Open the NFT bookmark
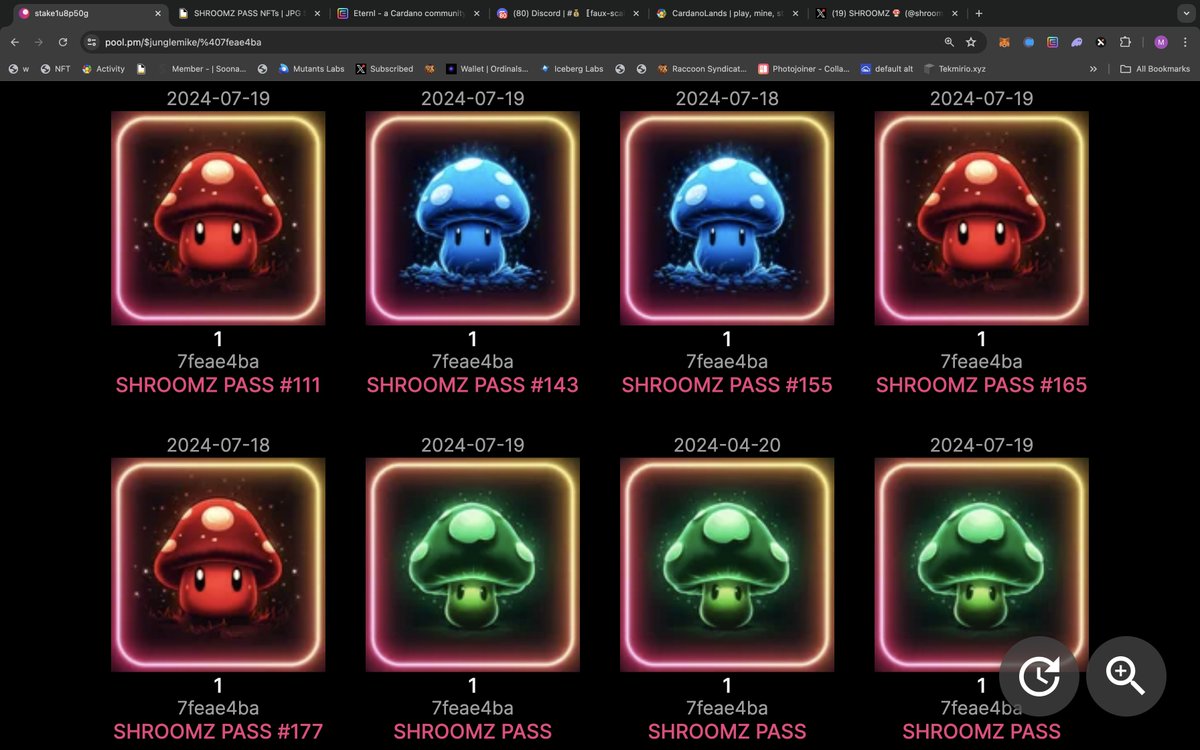Image resolution: width=1200 pixels, height=750 pixels. point(55,69)
